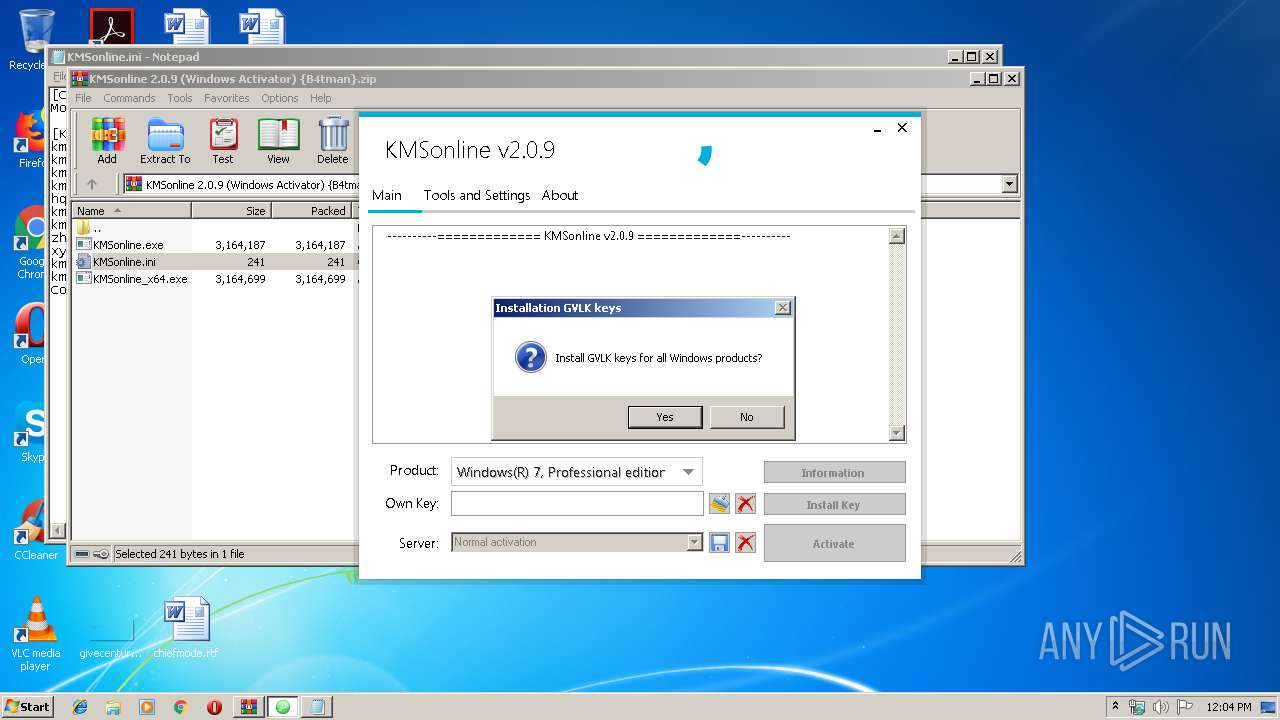
Task: Open the VLC media player desktop icon
Action: click(x=35, y=633)
